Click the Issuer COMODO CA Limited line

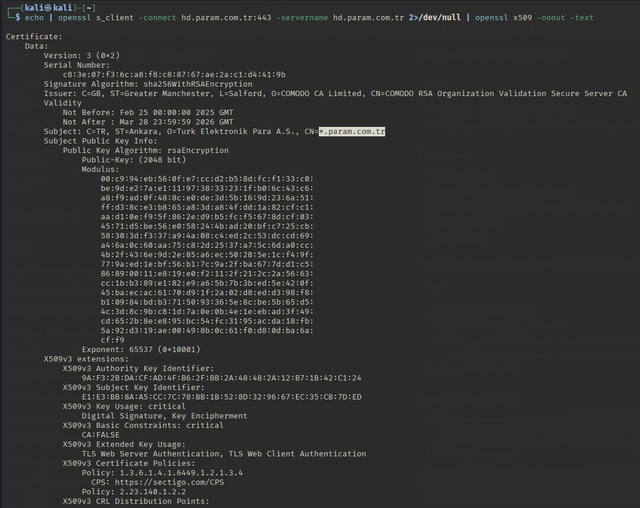[335, 93]
